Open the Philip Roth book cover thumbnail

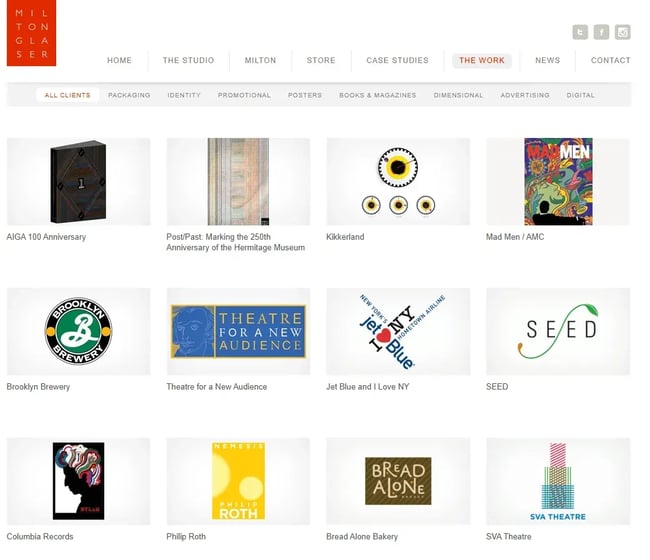point(238,481)
